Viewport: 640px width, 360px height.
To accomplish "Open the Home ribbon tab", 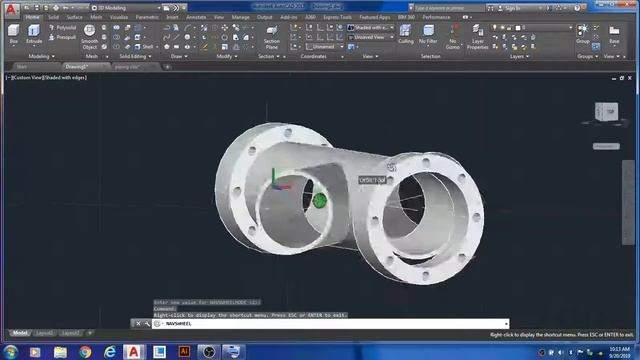I will coord(32,17).
